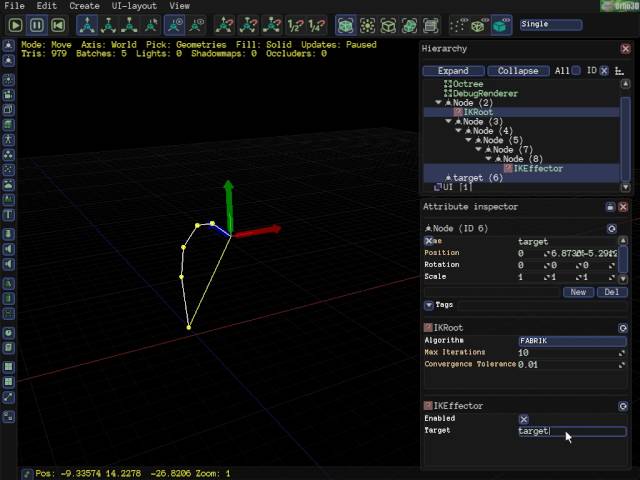Collapse the Node (4) tree arrow

point(458,131)
